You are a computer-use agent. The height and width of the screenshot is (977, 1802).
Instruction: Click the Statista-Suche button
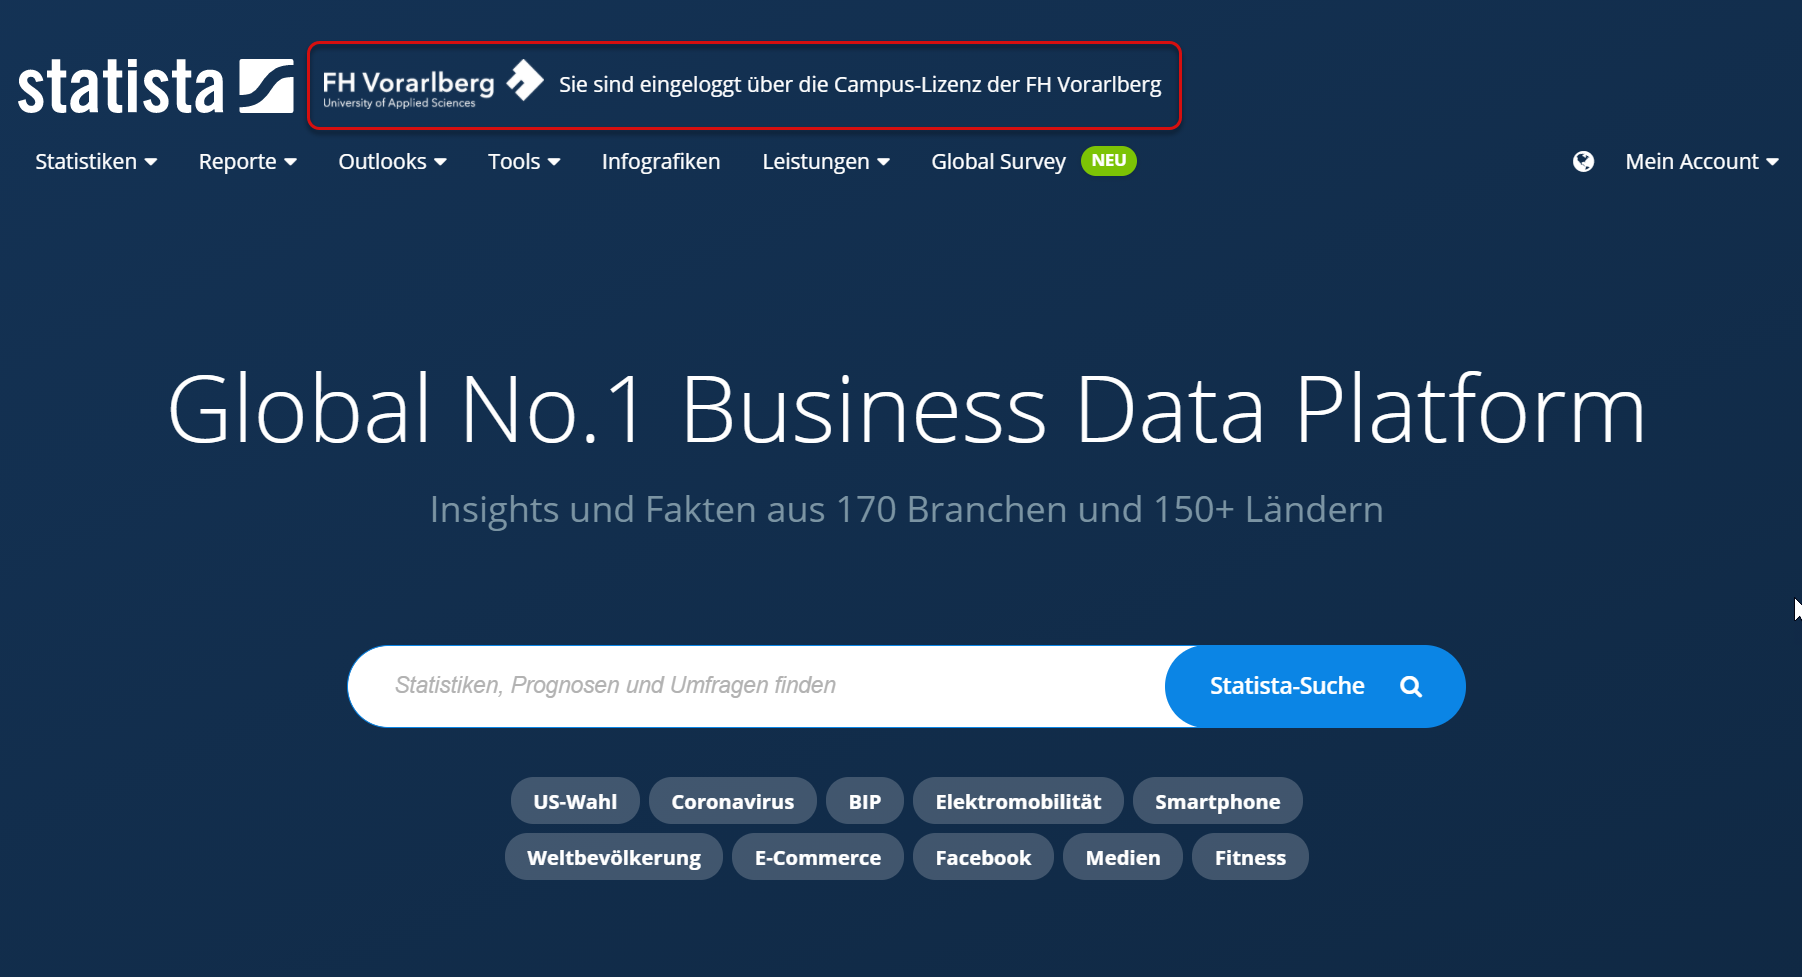coord(1315,686)
